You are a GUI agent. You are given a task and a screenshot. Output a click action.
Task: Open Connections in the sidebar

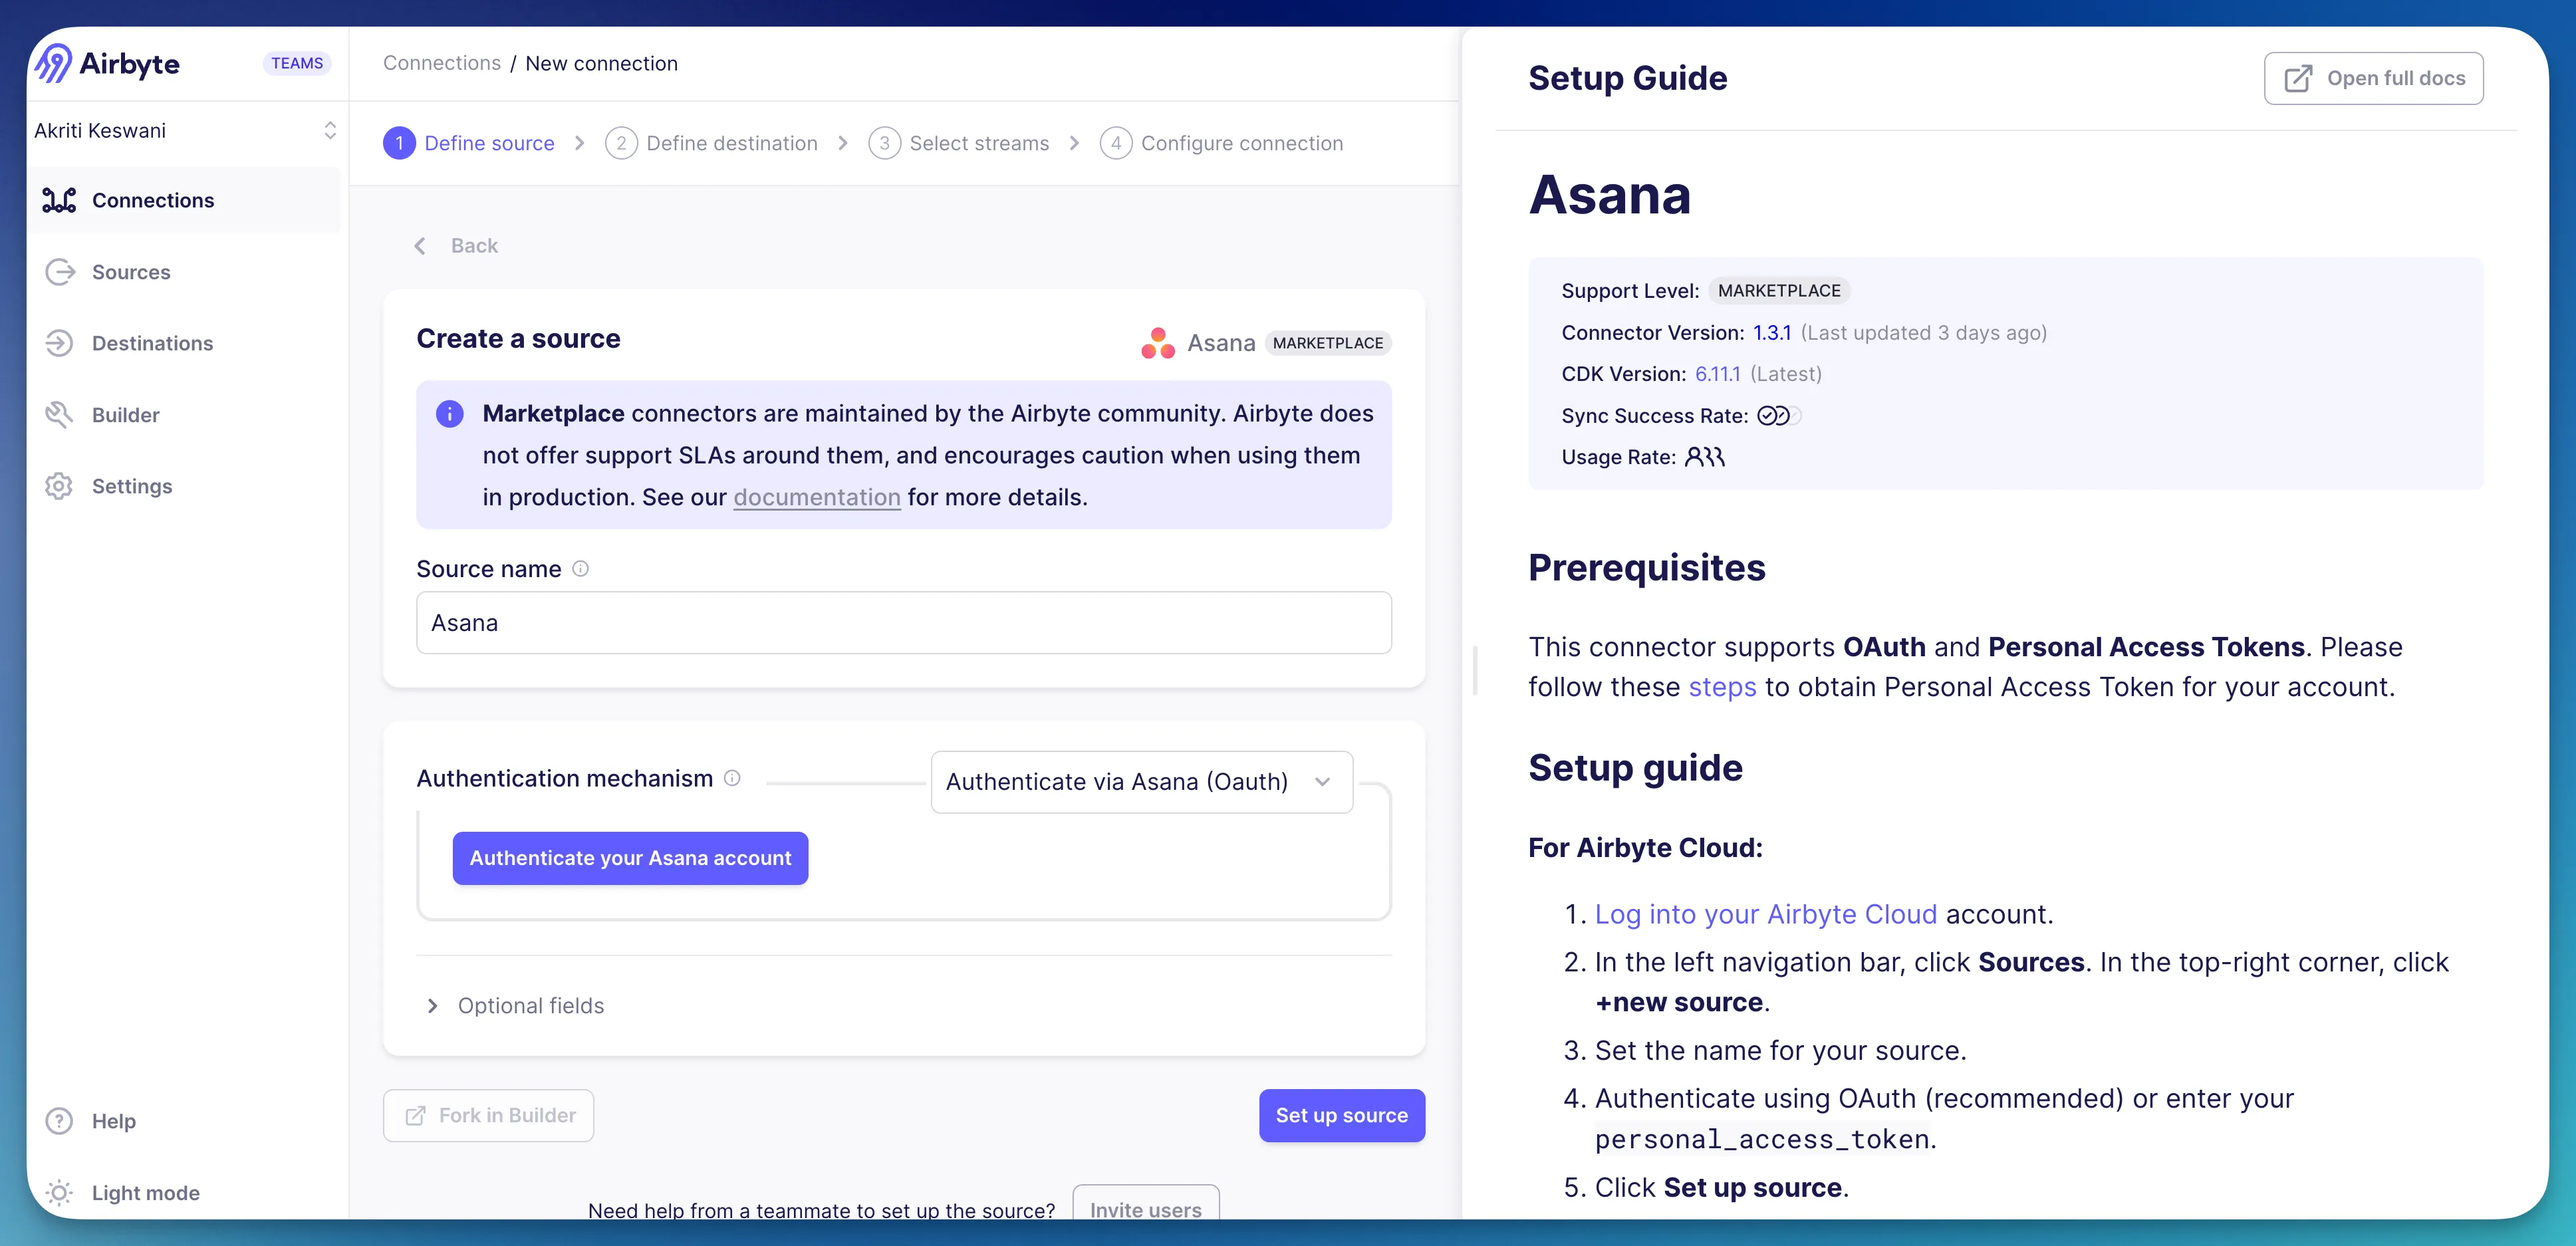(184, 200)
